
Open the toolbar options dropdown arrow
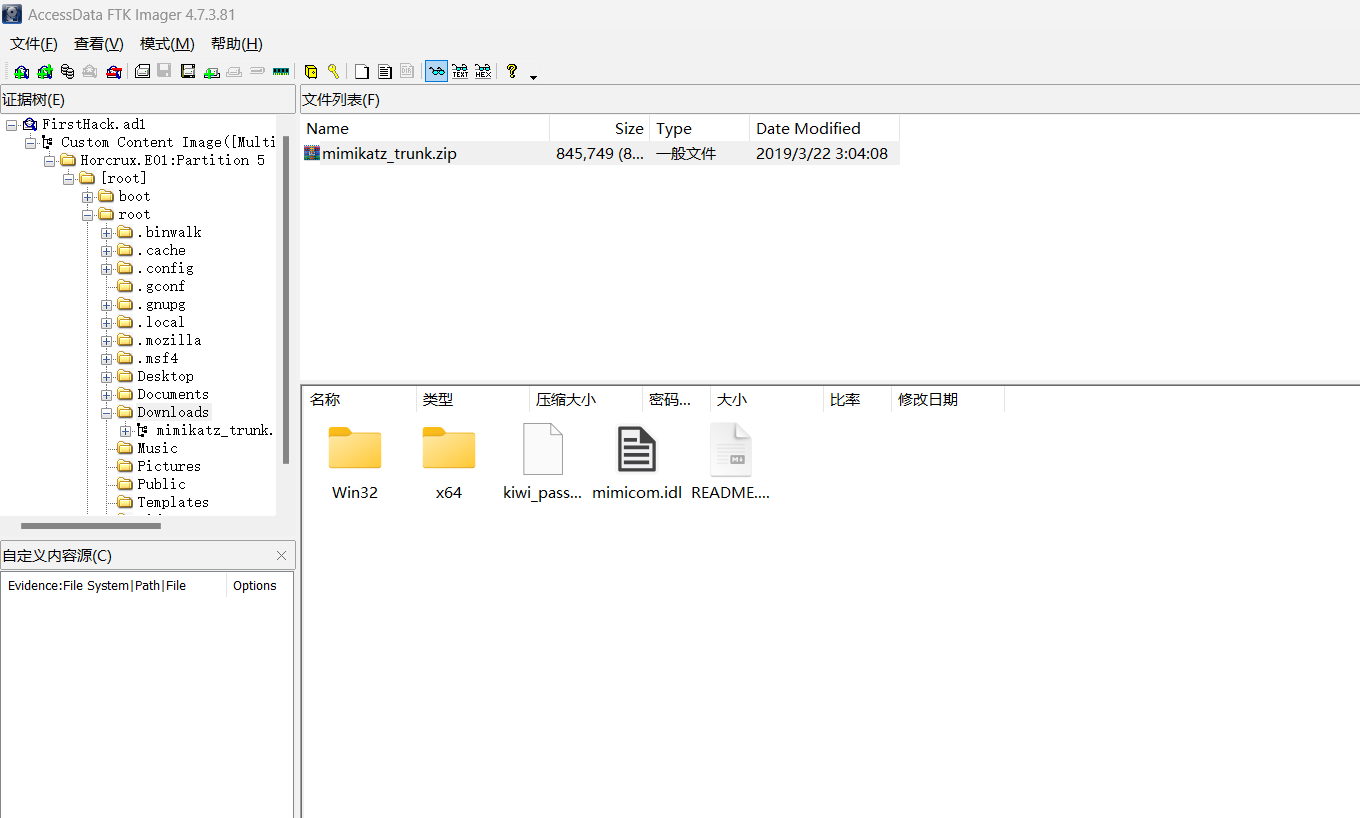pos(534,76)
